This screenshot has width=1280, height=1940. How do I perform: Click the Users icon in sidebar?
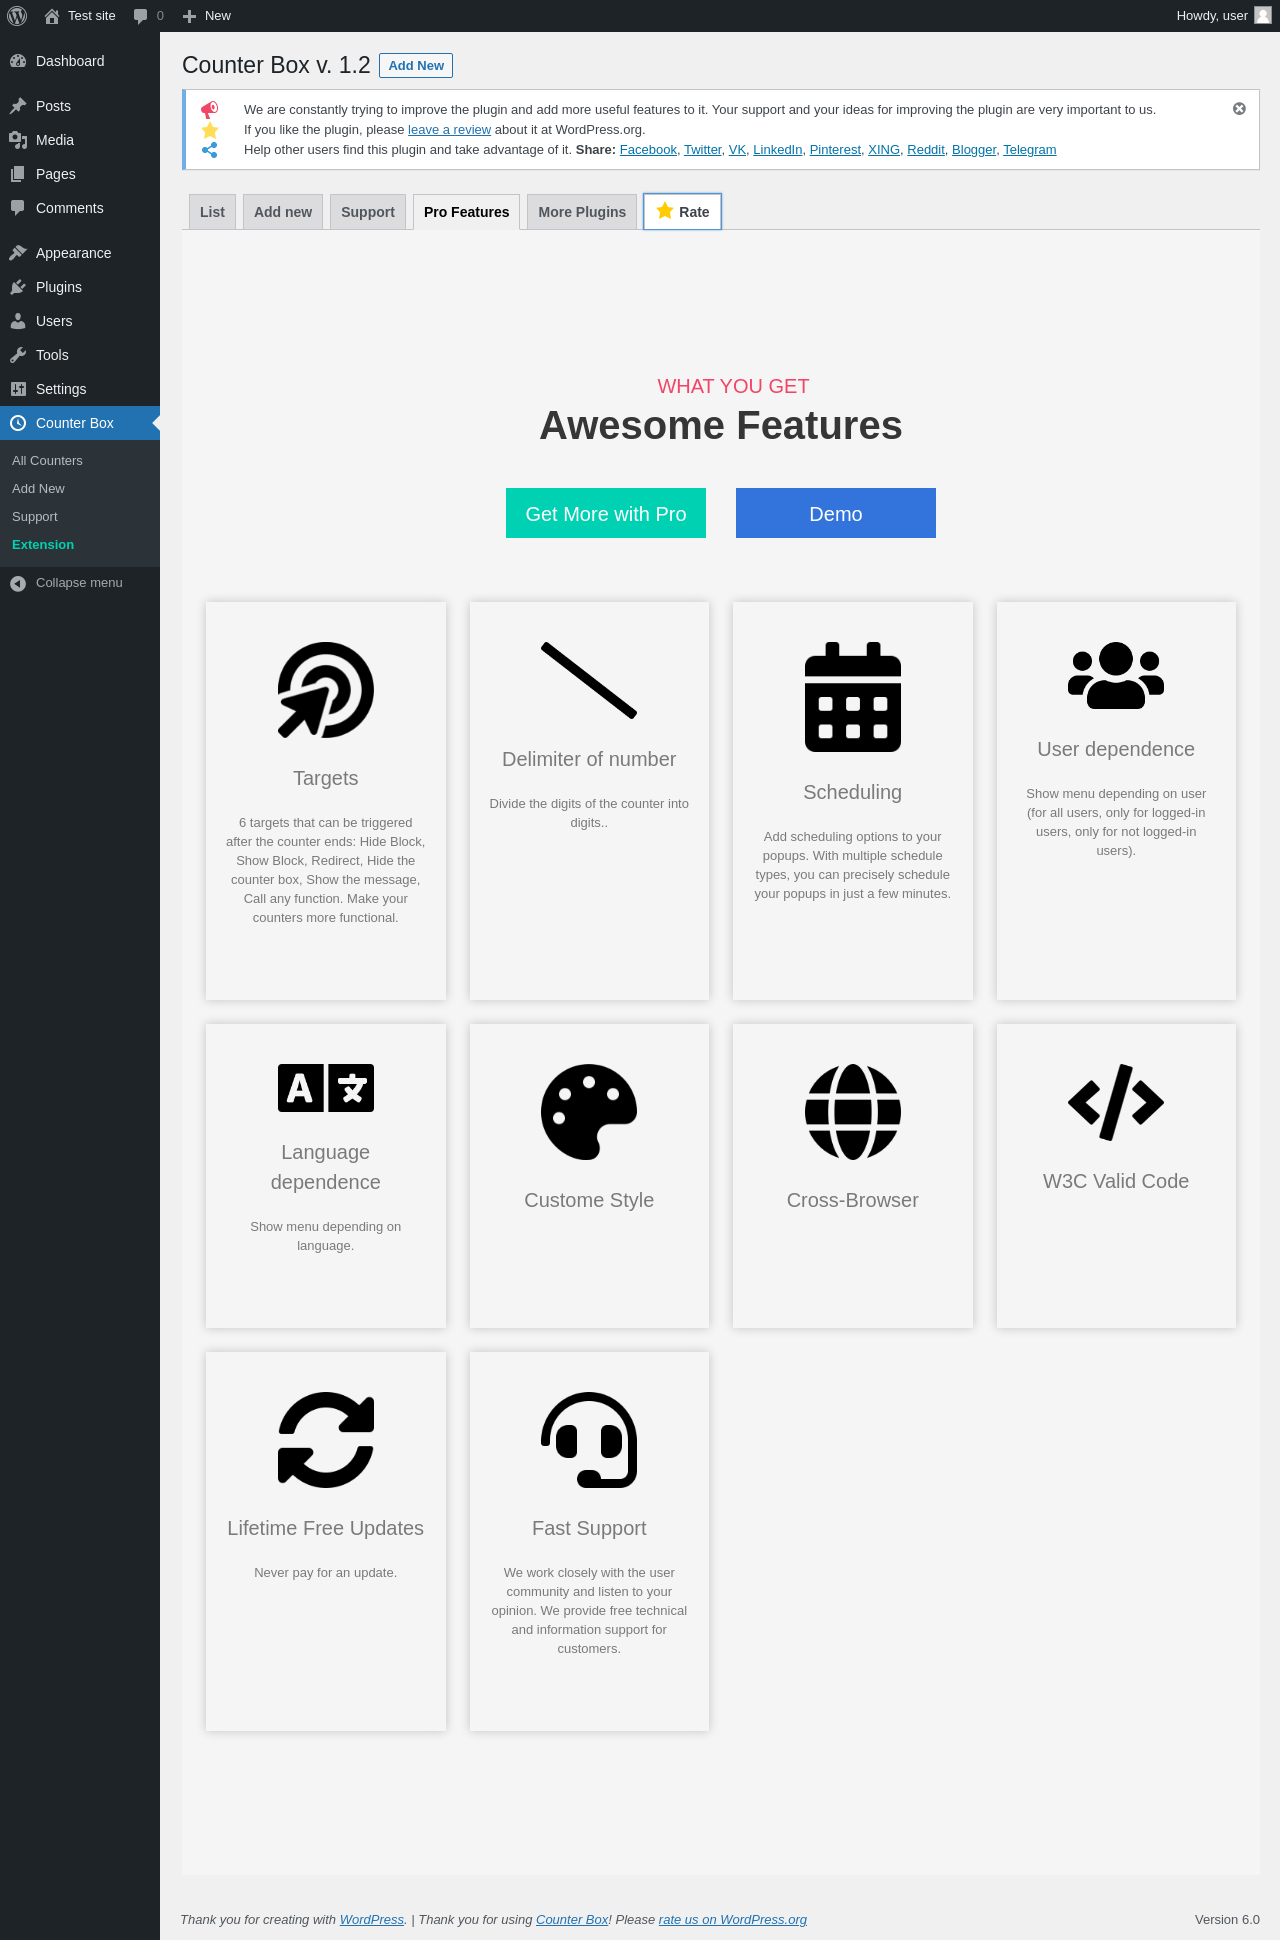[x=18, y=321]
